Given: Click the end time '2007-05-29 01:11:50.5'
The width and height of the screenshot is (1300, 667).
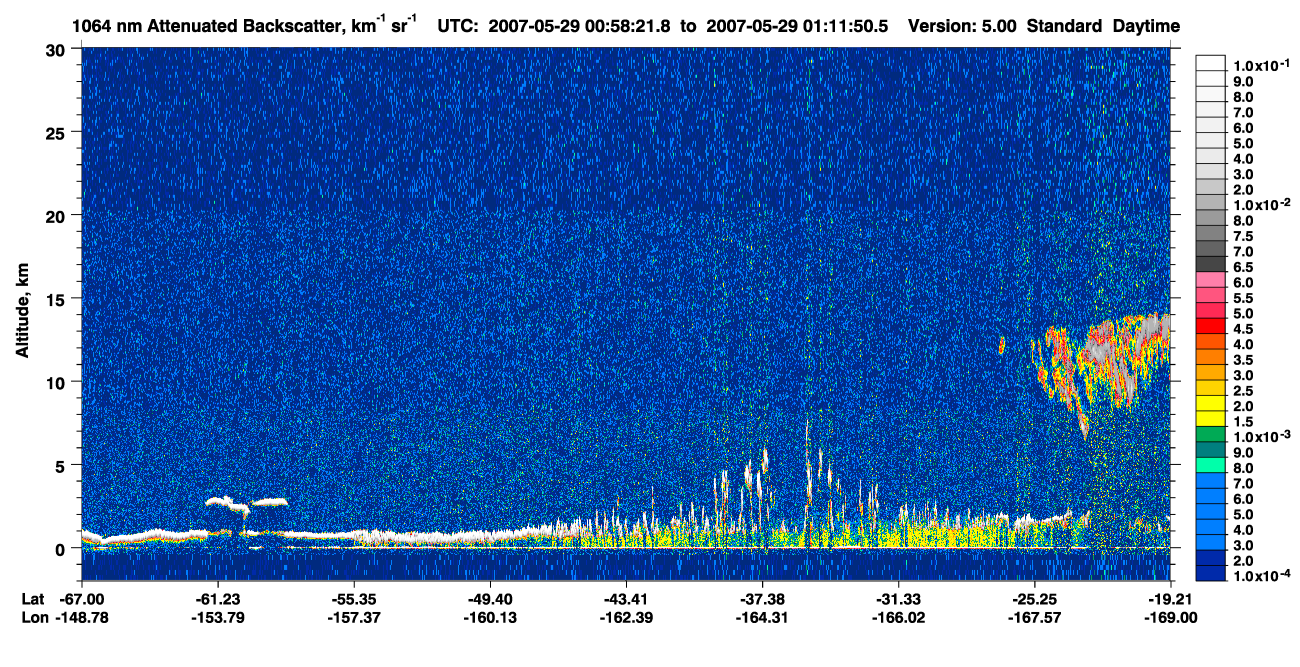Looking at the screenshot, I should click(x=797, y=27).
